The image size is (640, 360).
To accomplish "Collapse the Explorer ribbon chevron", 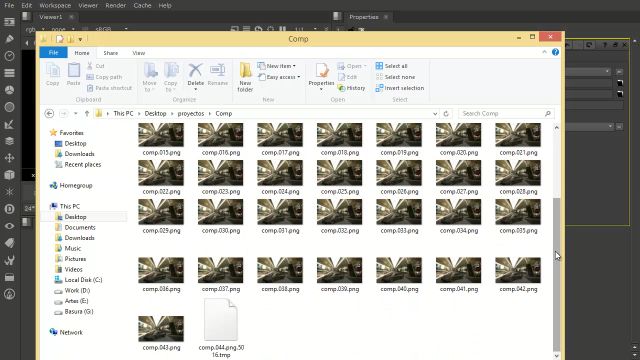I will (x=544, y=52).
